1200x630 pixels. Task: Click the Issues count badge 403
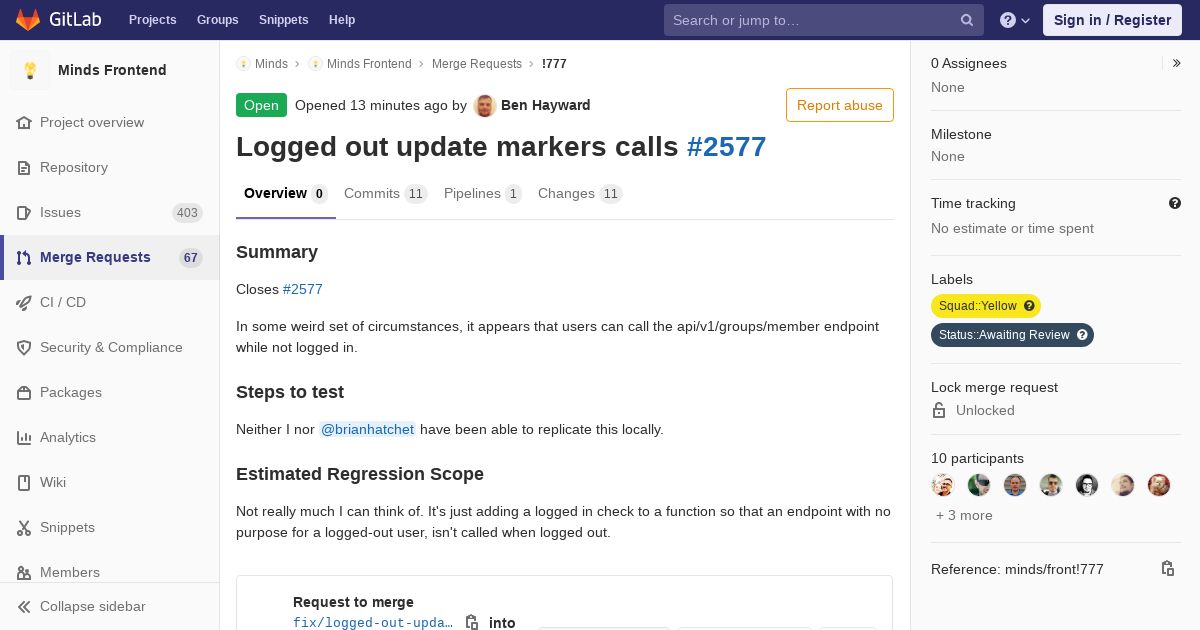click(x=187, y=213)
